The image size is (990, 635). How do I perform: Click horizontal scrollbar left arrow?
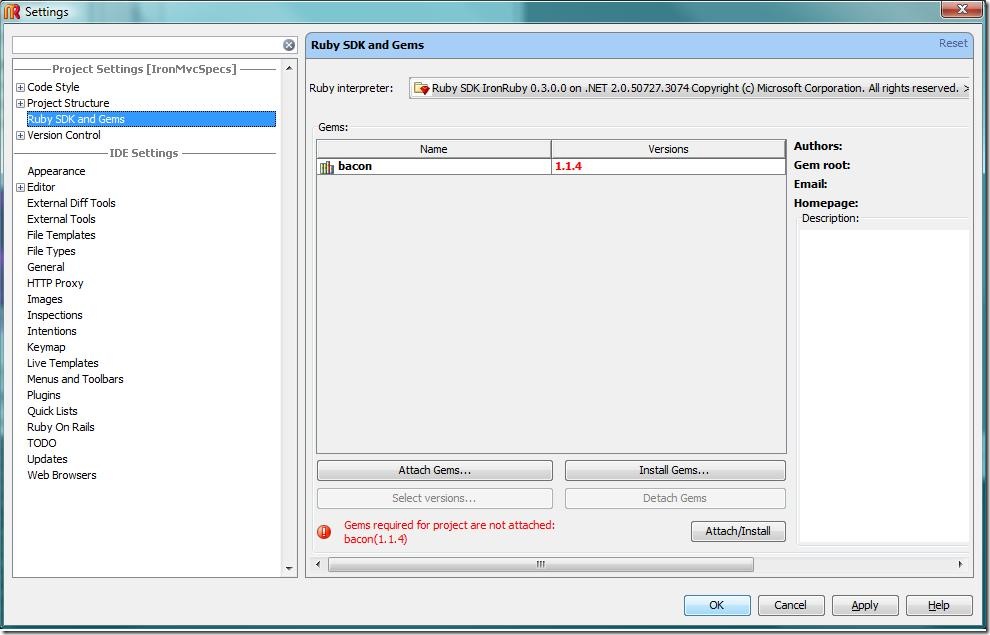(318, 564)
